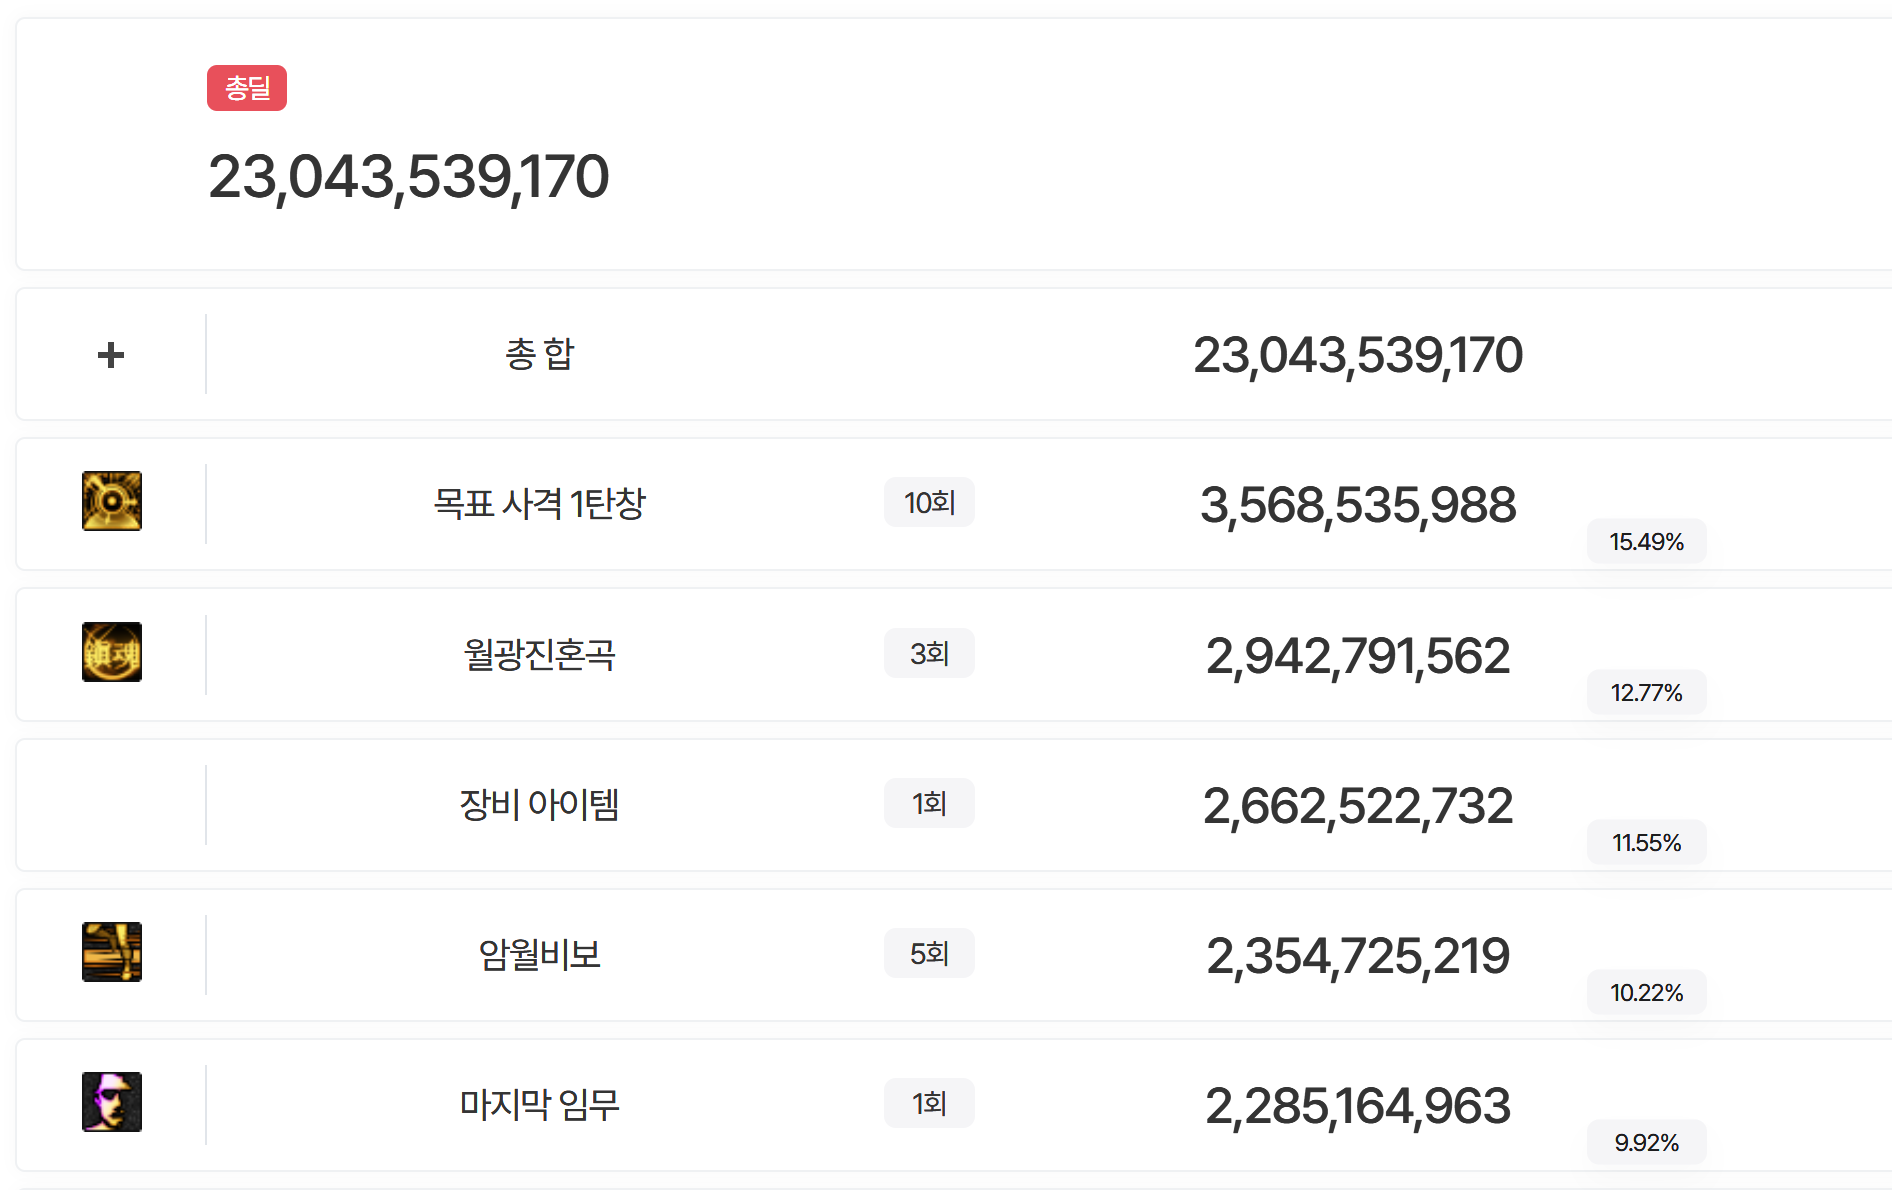
Task: Click the 3,568,535,988 damage value
Action: coord(1358,505)
